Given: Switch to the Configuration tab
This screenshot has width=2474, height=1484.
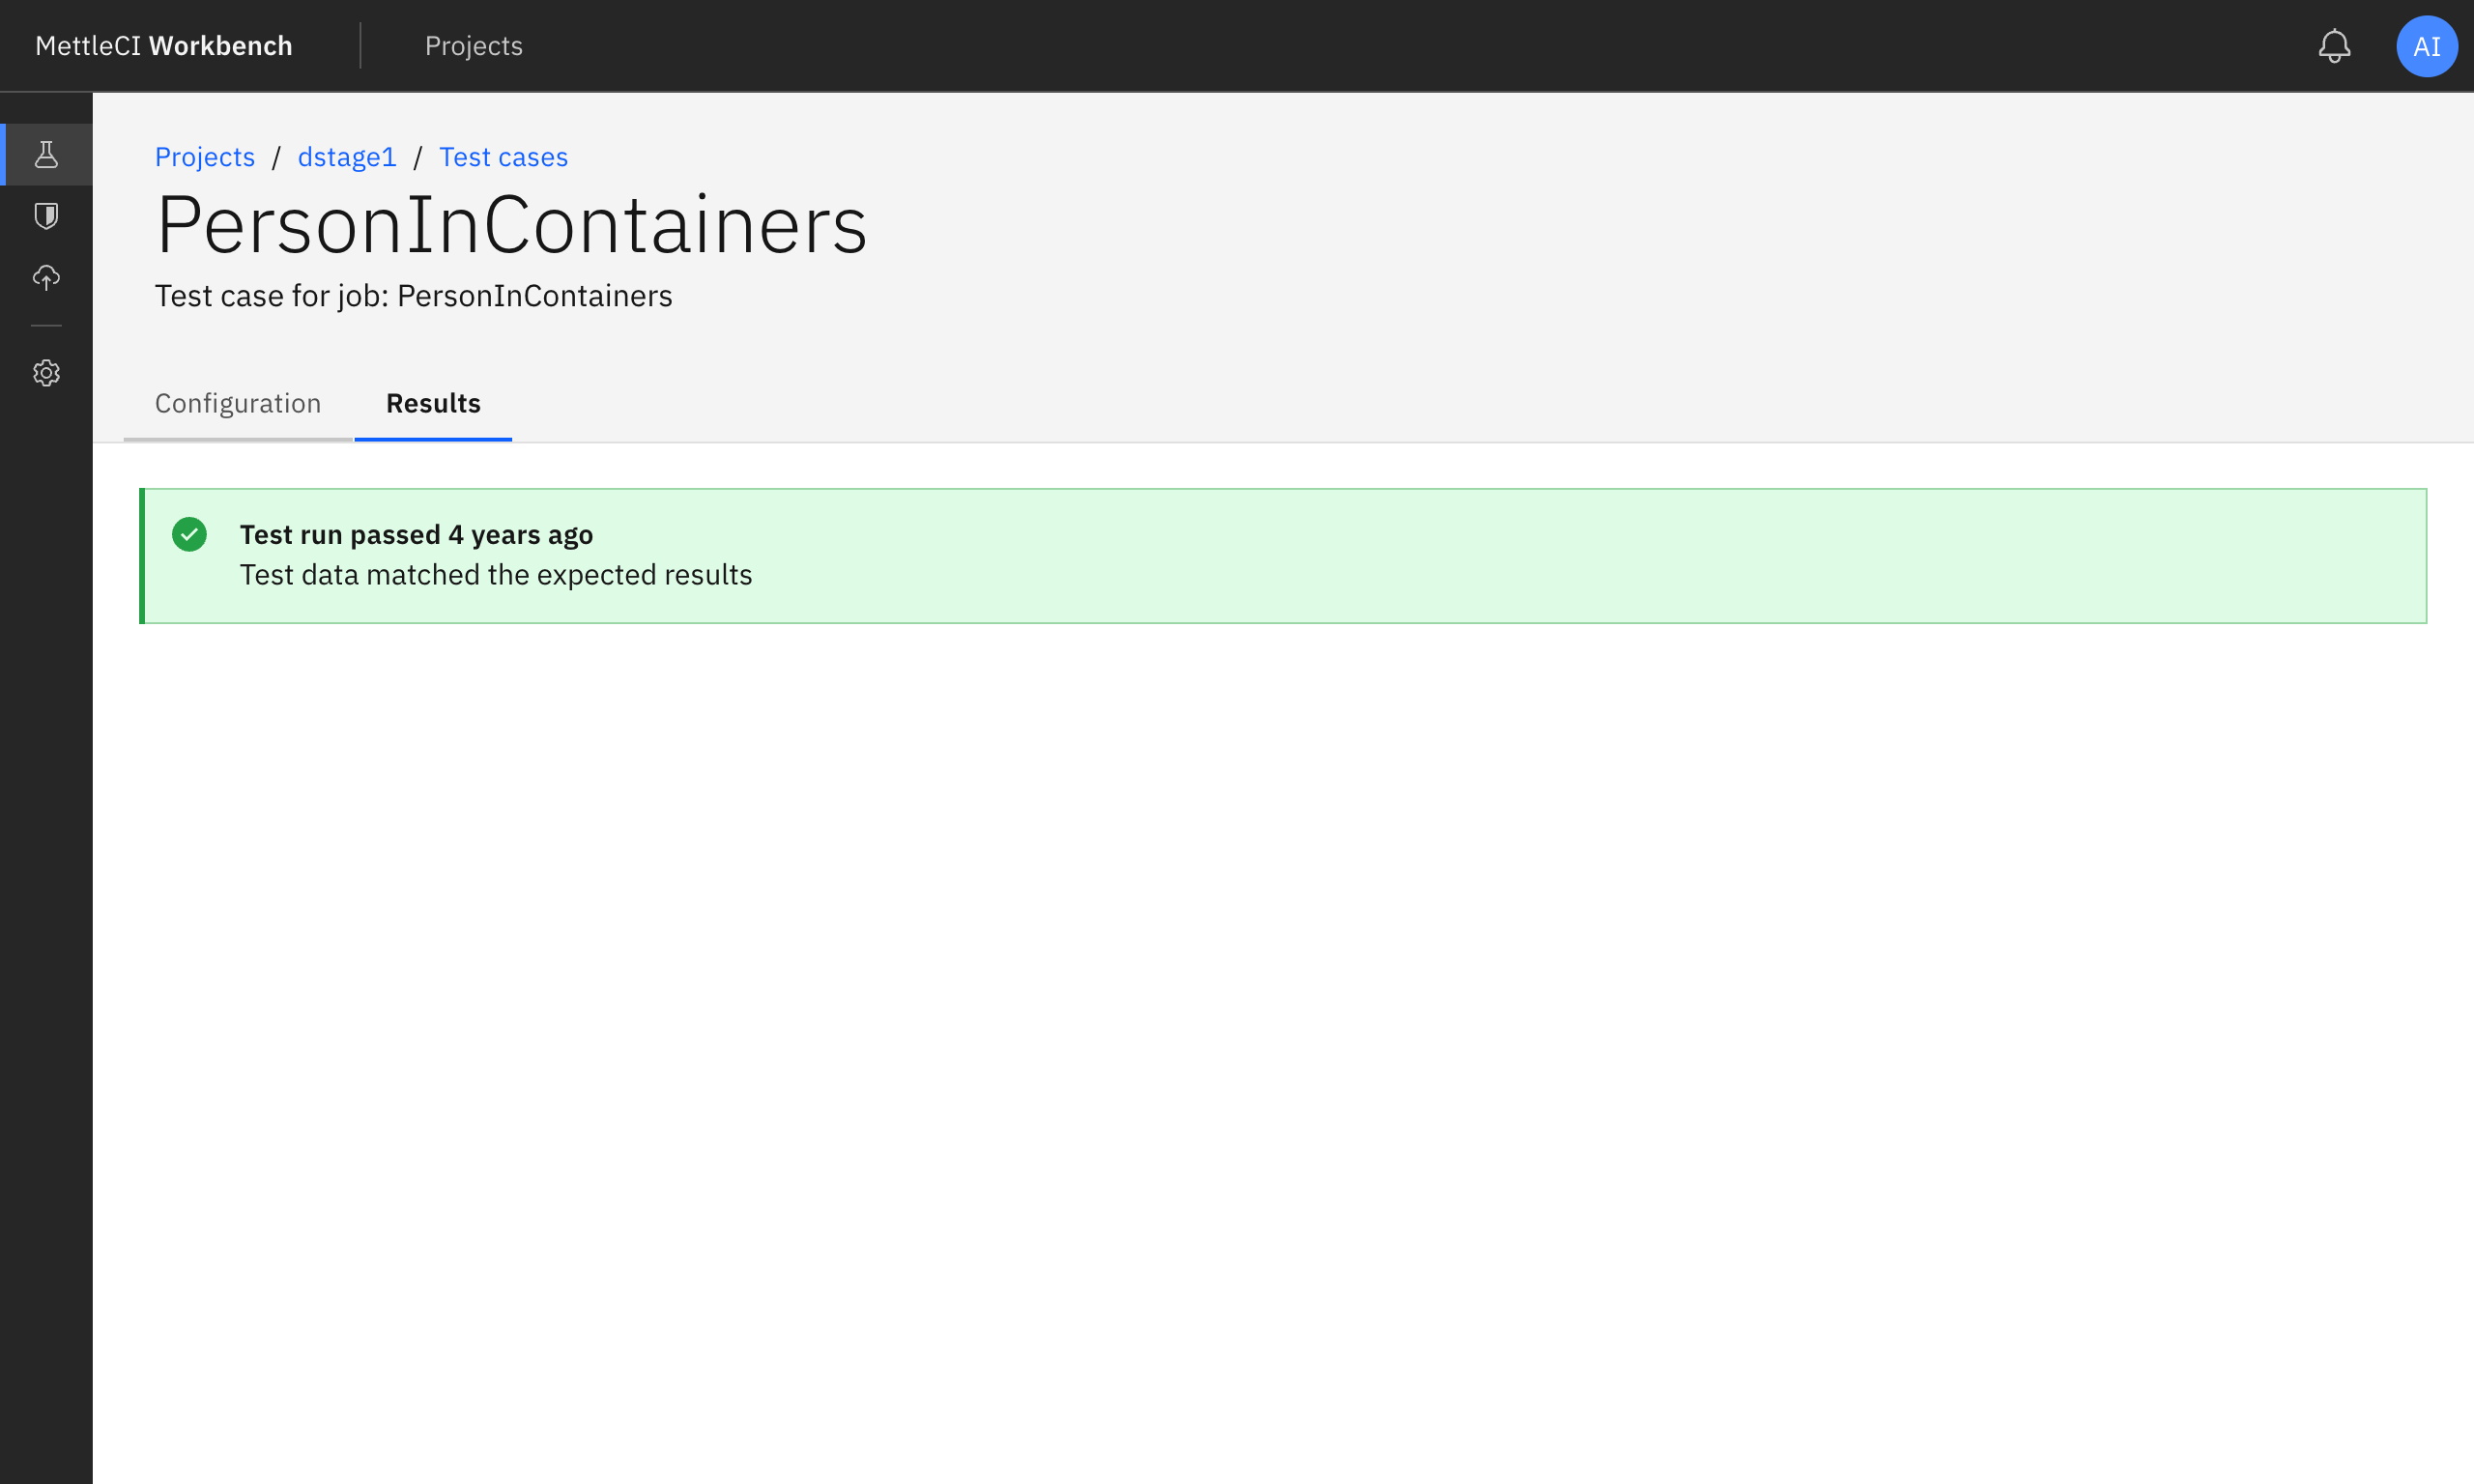Looking at the screenshot, I should pos(238,403).
